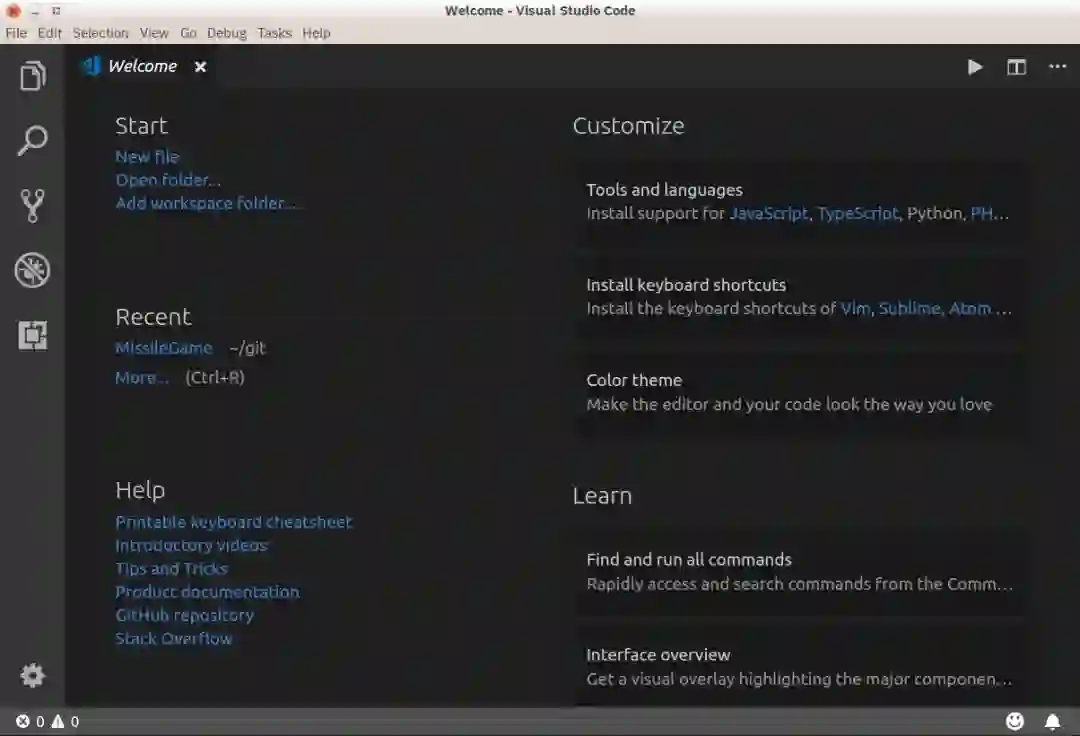Split the editor with the split icon
Image resolution: width=1080 pixels, height=736 pixels.
[x=1016, y=67]
